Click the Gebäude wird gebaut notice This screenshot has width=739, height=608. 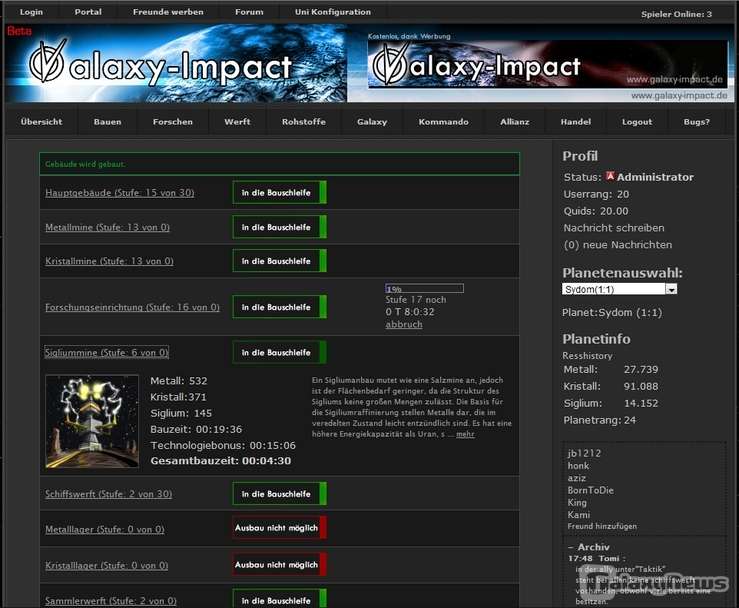point(279,164)
